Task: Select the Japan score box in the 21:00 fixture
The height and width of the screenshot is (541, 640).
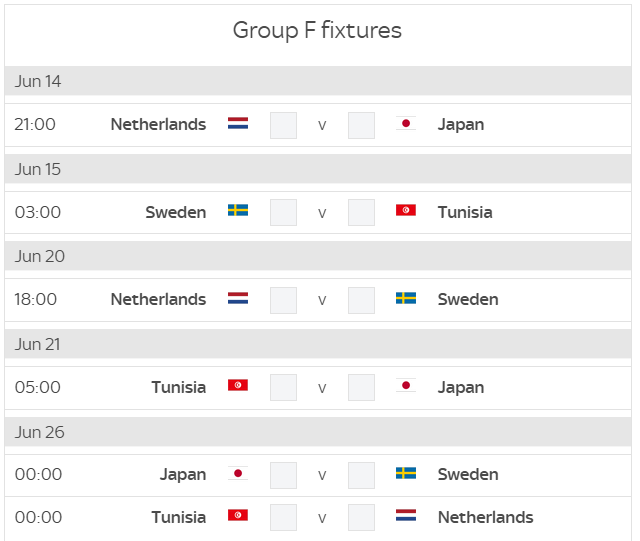Action: point(361,125)
